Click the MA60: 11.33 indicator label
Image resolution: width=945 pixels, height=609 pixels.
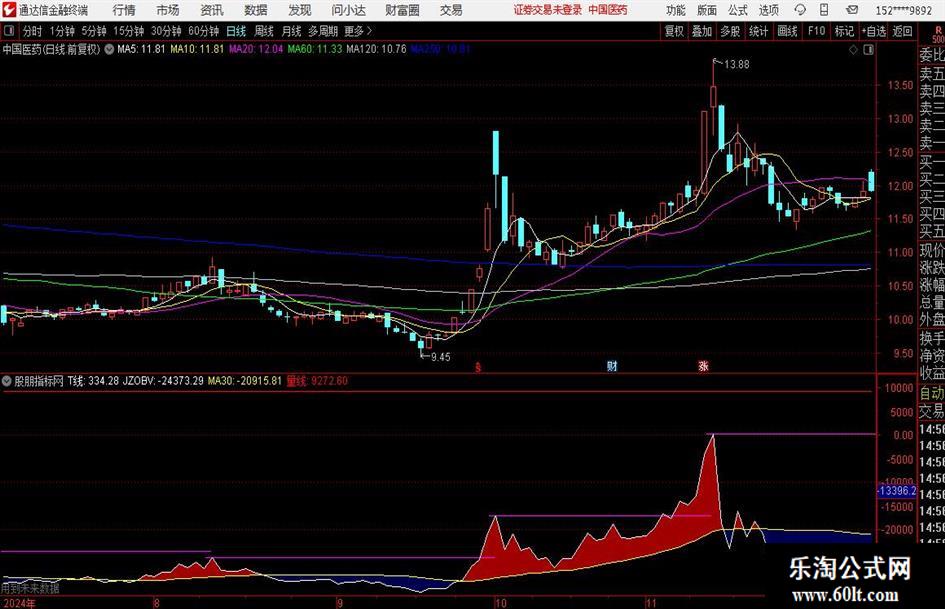315,49
